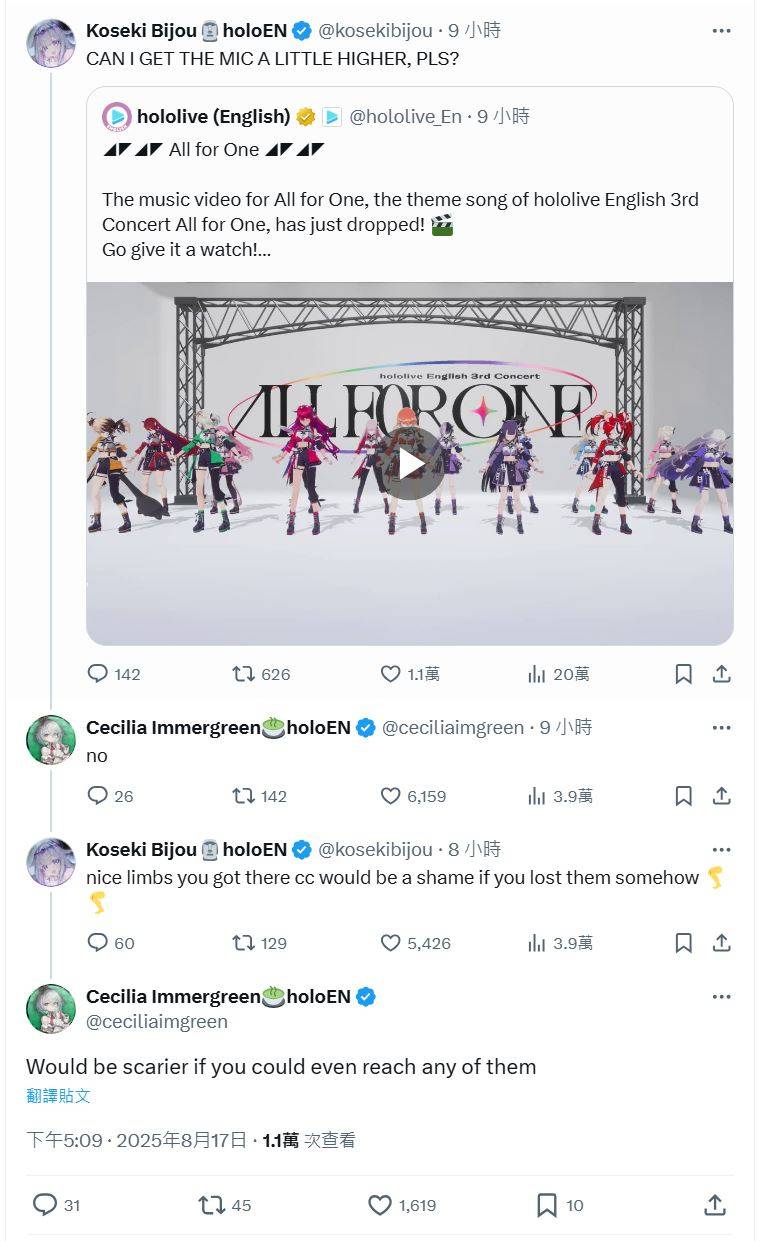The height and width of the screenshot is (1241, 761).
Task: Retweet the main "Would be scarier" tweet
Action: point(212,1205)
